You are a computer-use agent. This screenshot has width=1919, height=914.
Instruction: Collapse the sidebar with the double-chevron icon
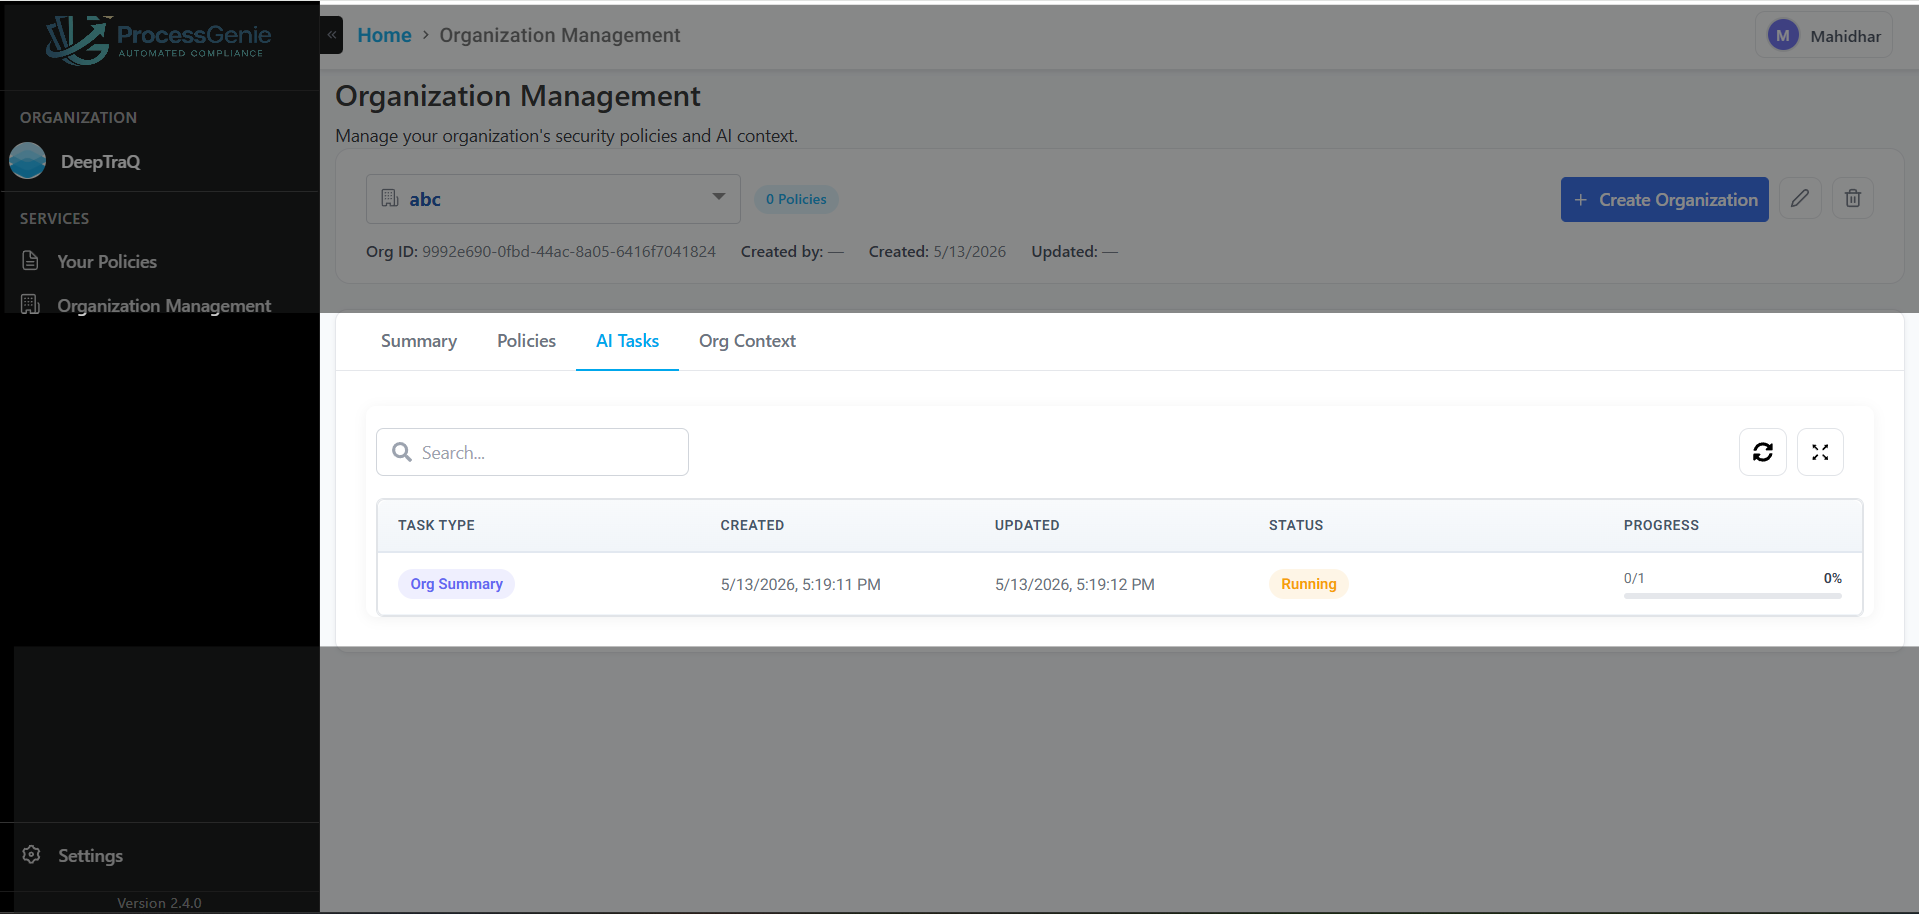tap(331, 35)
